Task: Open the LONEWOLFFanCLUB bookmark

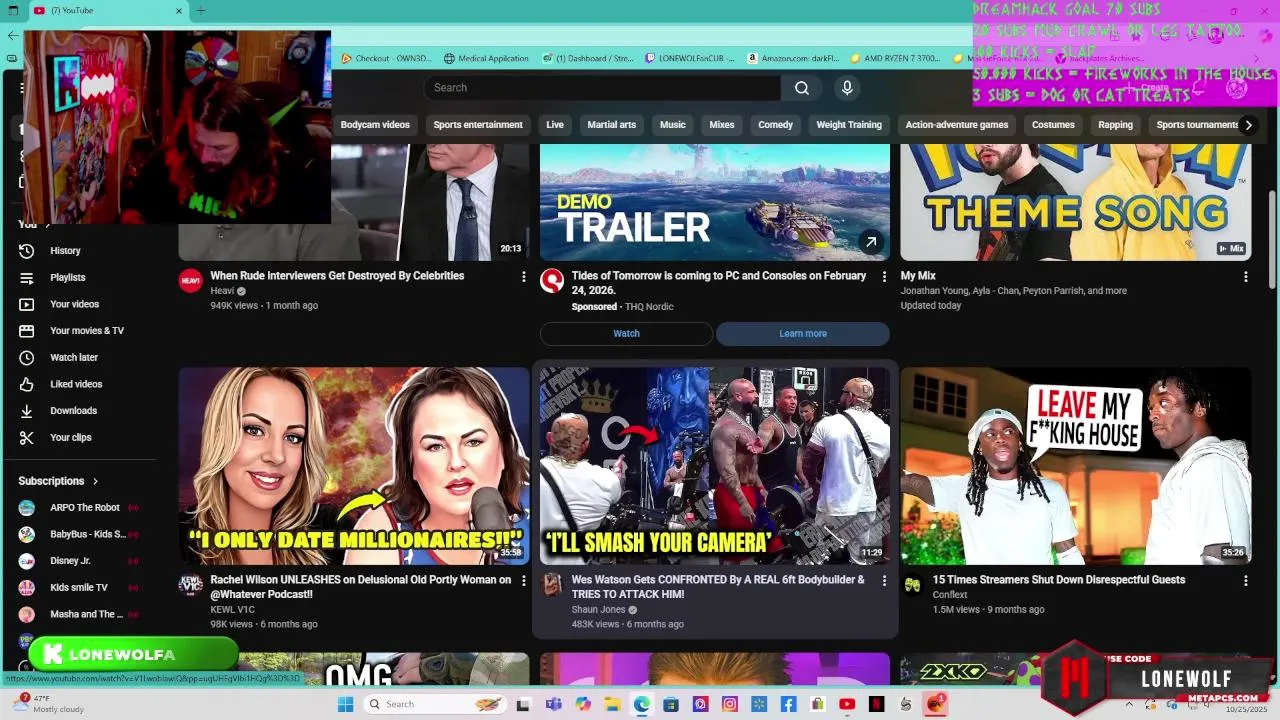Action: pos(690,58)
